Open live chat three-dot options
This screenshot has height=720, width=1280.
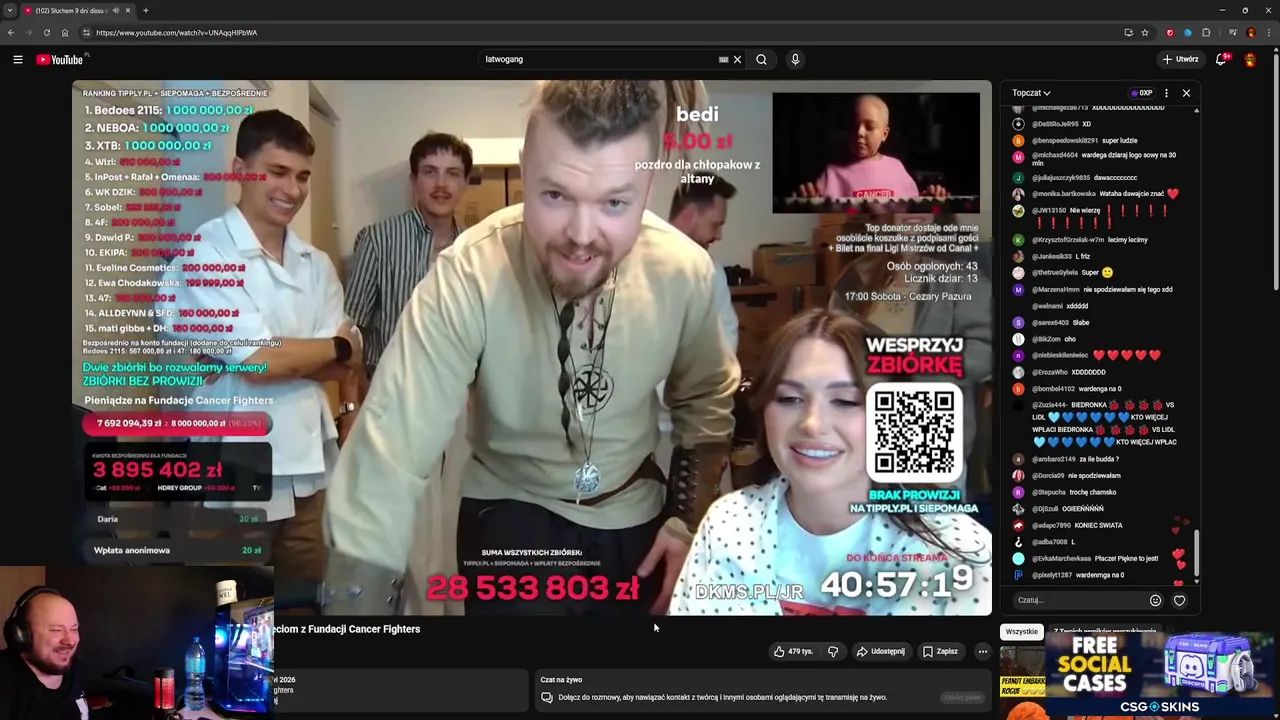click(1166, 93)
